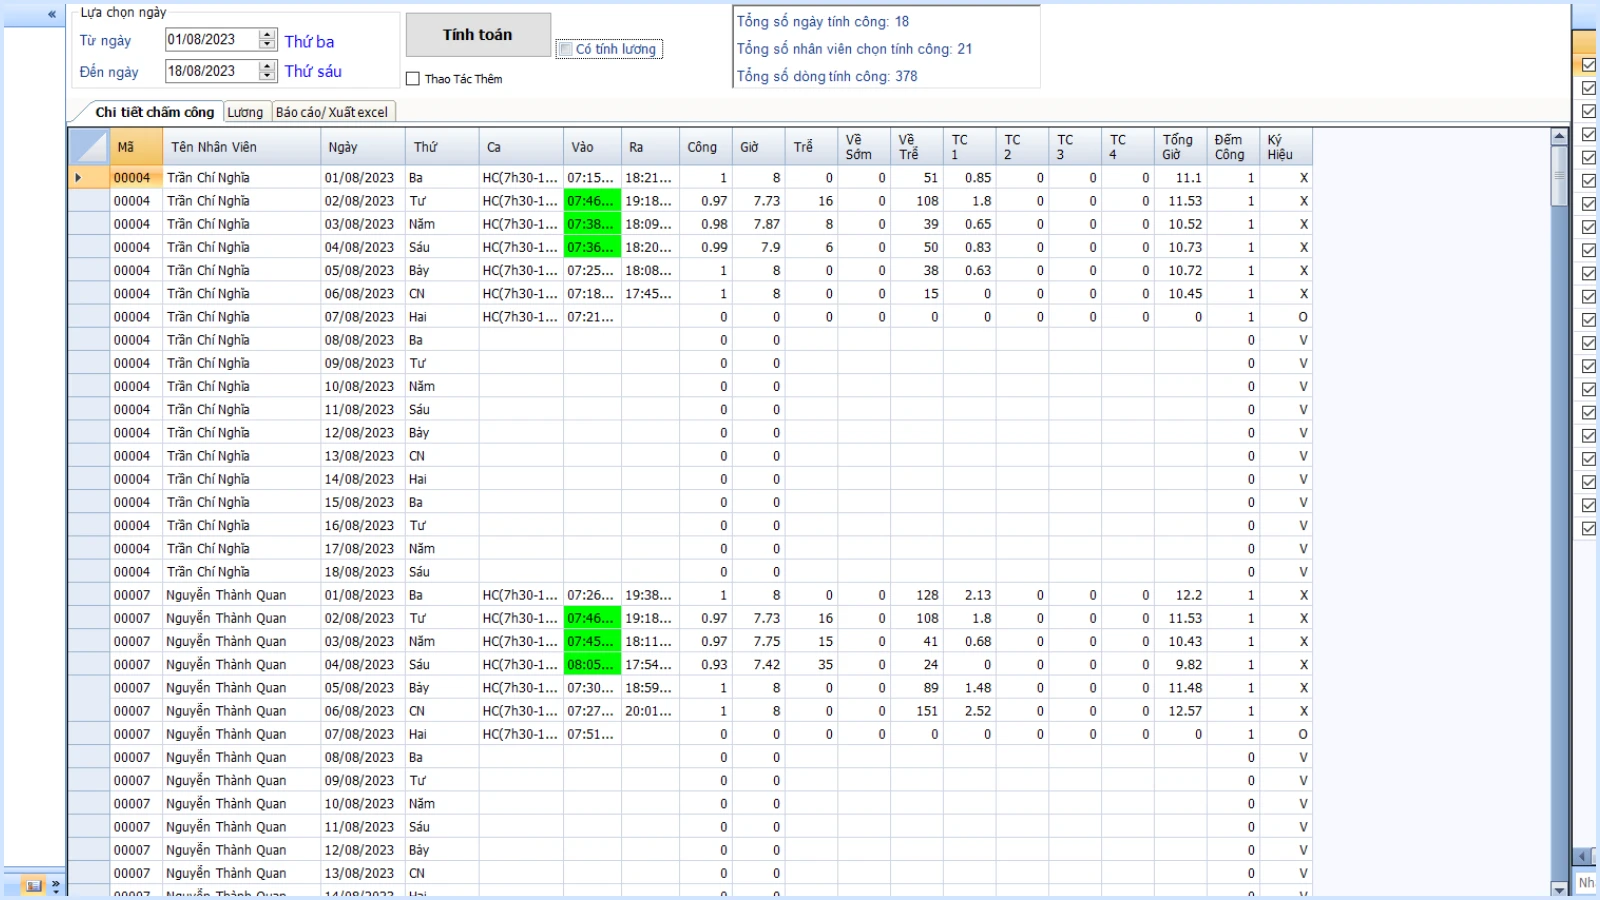1600x900 pixels.
Task: Collapse the left navigation pane with the double-arrow
Action: pos(52,14)
